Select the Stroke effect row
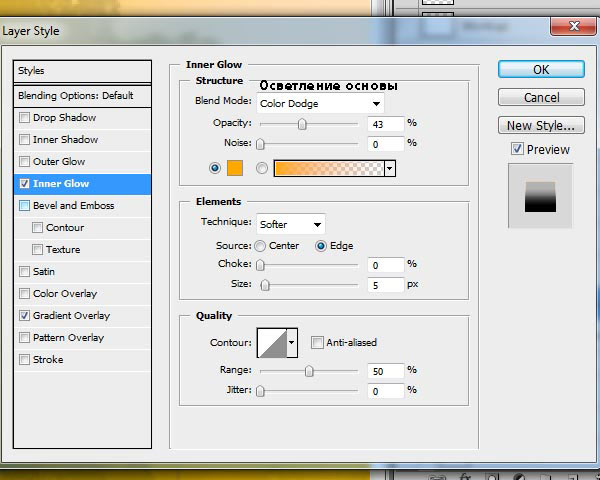Image resolution: width=600 pixels, height=480 pixels. (x=82, y=360)
